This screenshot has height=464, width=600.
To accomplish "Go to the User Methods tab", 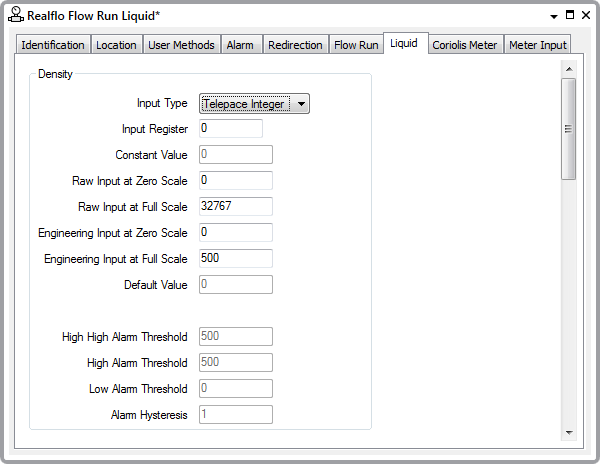I will coord(181,45).
